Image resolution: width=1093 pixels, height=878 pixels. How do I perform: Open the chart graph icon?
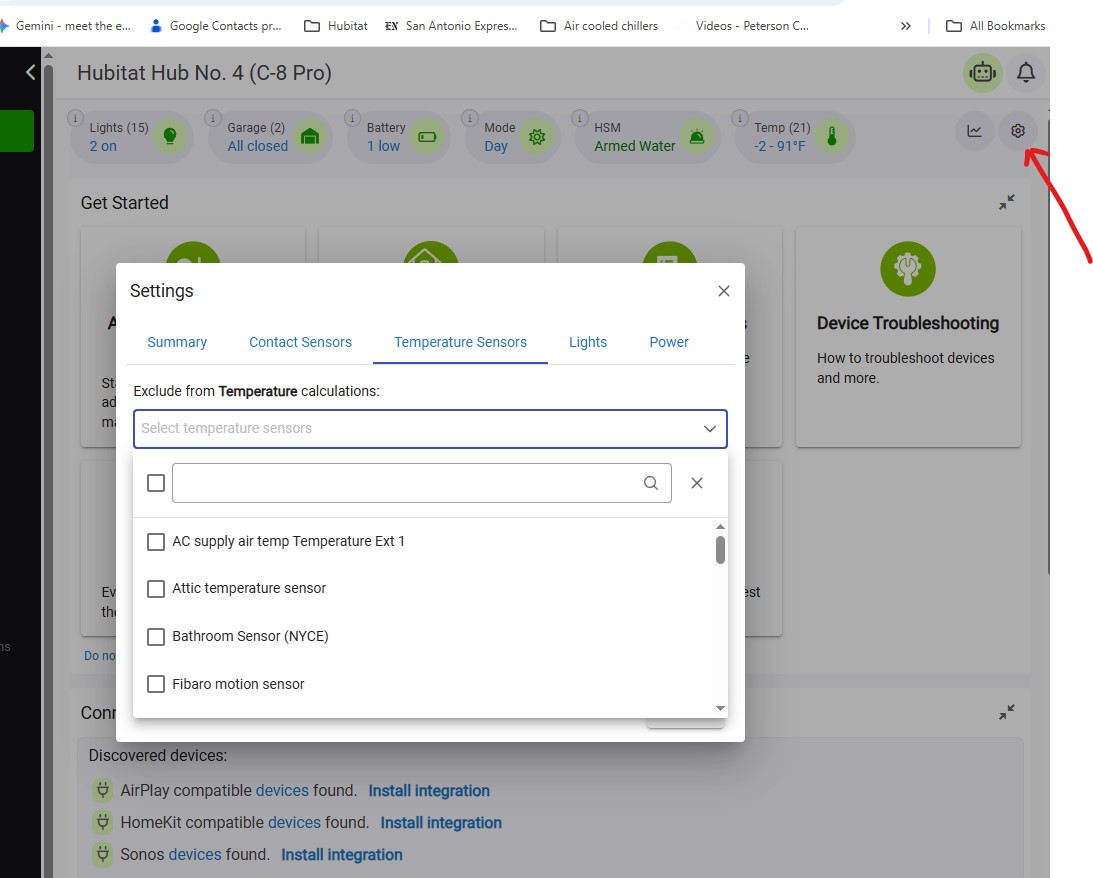point(974,130)
